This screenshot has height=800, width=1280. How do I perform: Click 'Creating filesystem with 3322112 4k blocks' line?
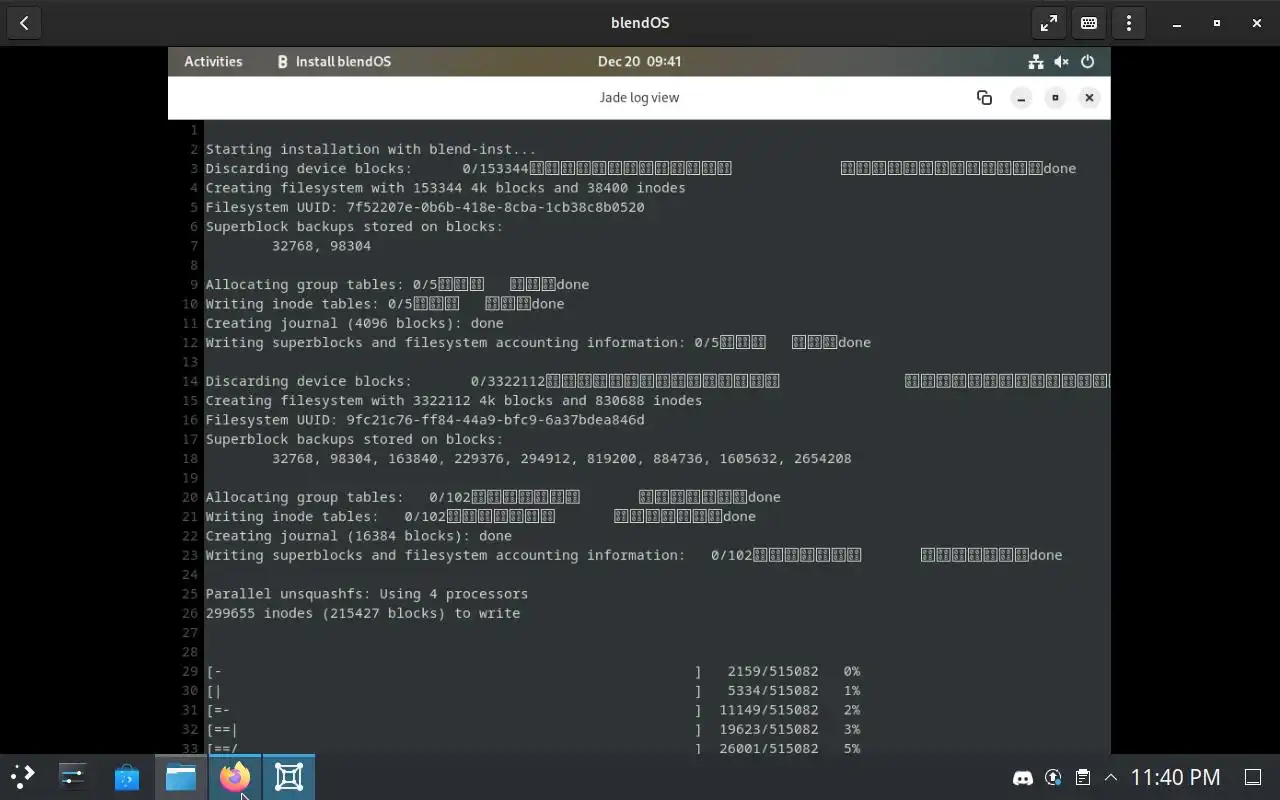point(454,400)
